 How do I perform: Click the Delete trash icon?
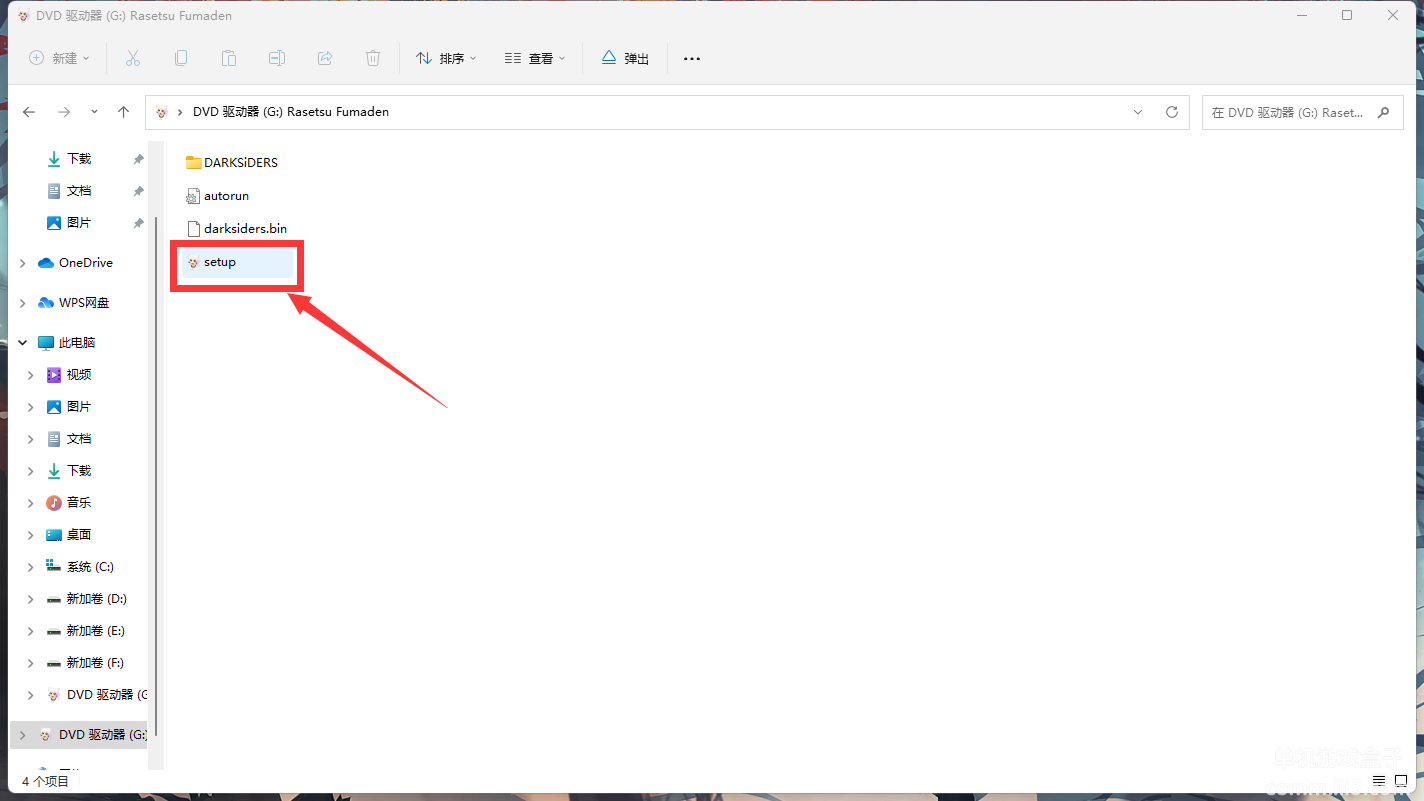pyautogui.click(x=373, y=58)
